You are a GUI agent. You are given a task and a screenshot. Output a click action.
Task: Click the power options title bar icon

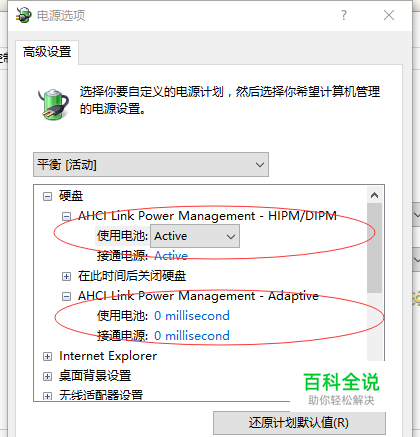click(x=23, y=15)
